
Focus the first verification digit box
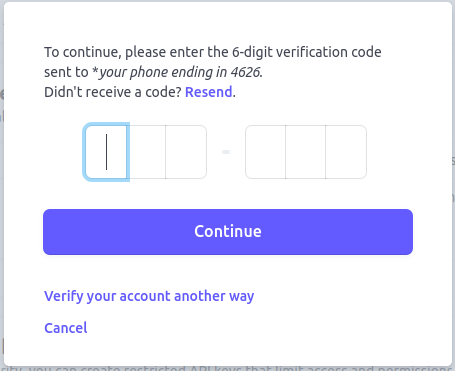(x=106, y=152)
